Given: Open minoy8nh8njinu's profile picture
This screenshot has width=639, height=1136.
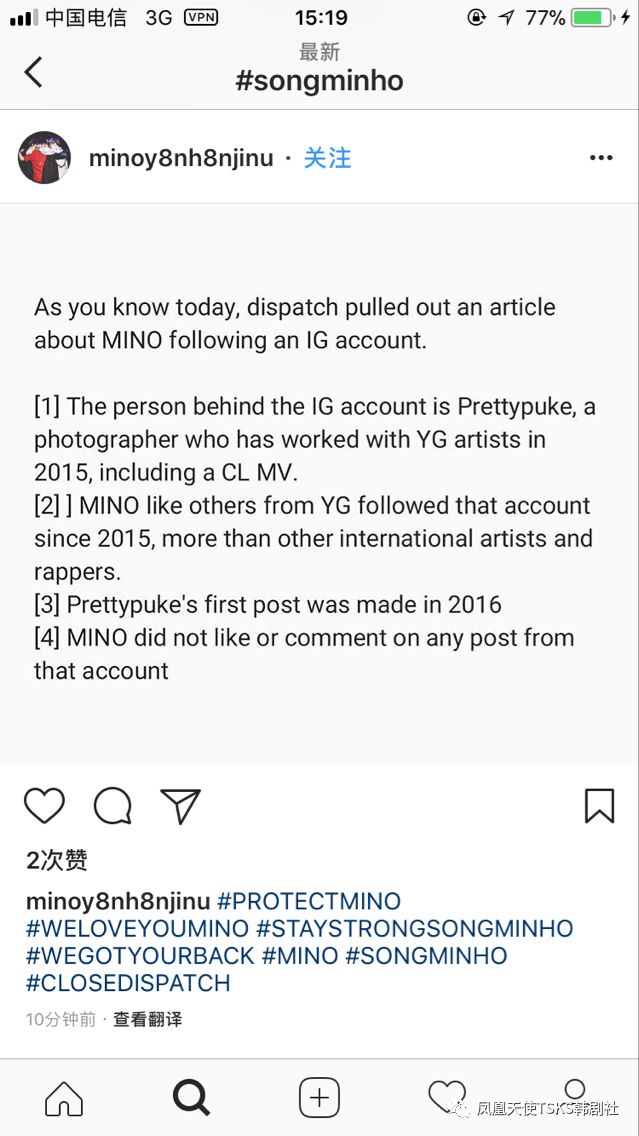Looking at the screenshot, I should click(x=44, y=158).
